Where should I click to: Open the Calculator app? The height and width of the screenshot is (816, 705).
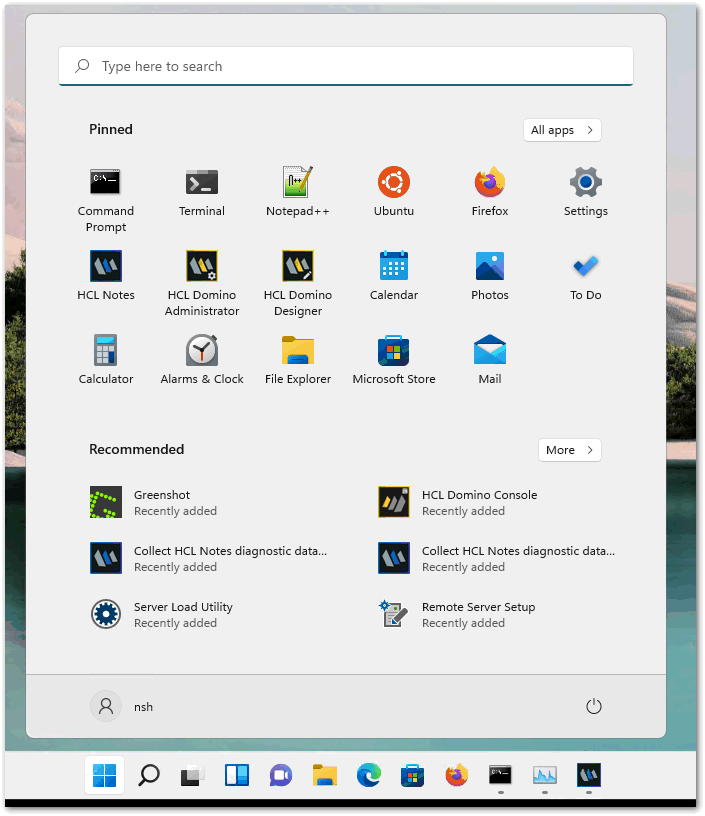[x=106, y=359]
